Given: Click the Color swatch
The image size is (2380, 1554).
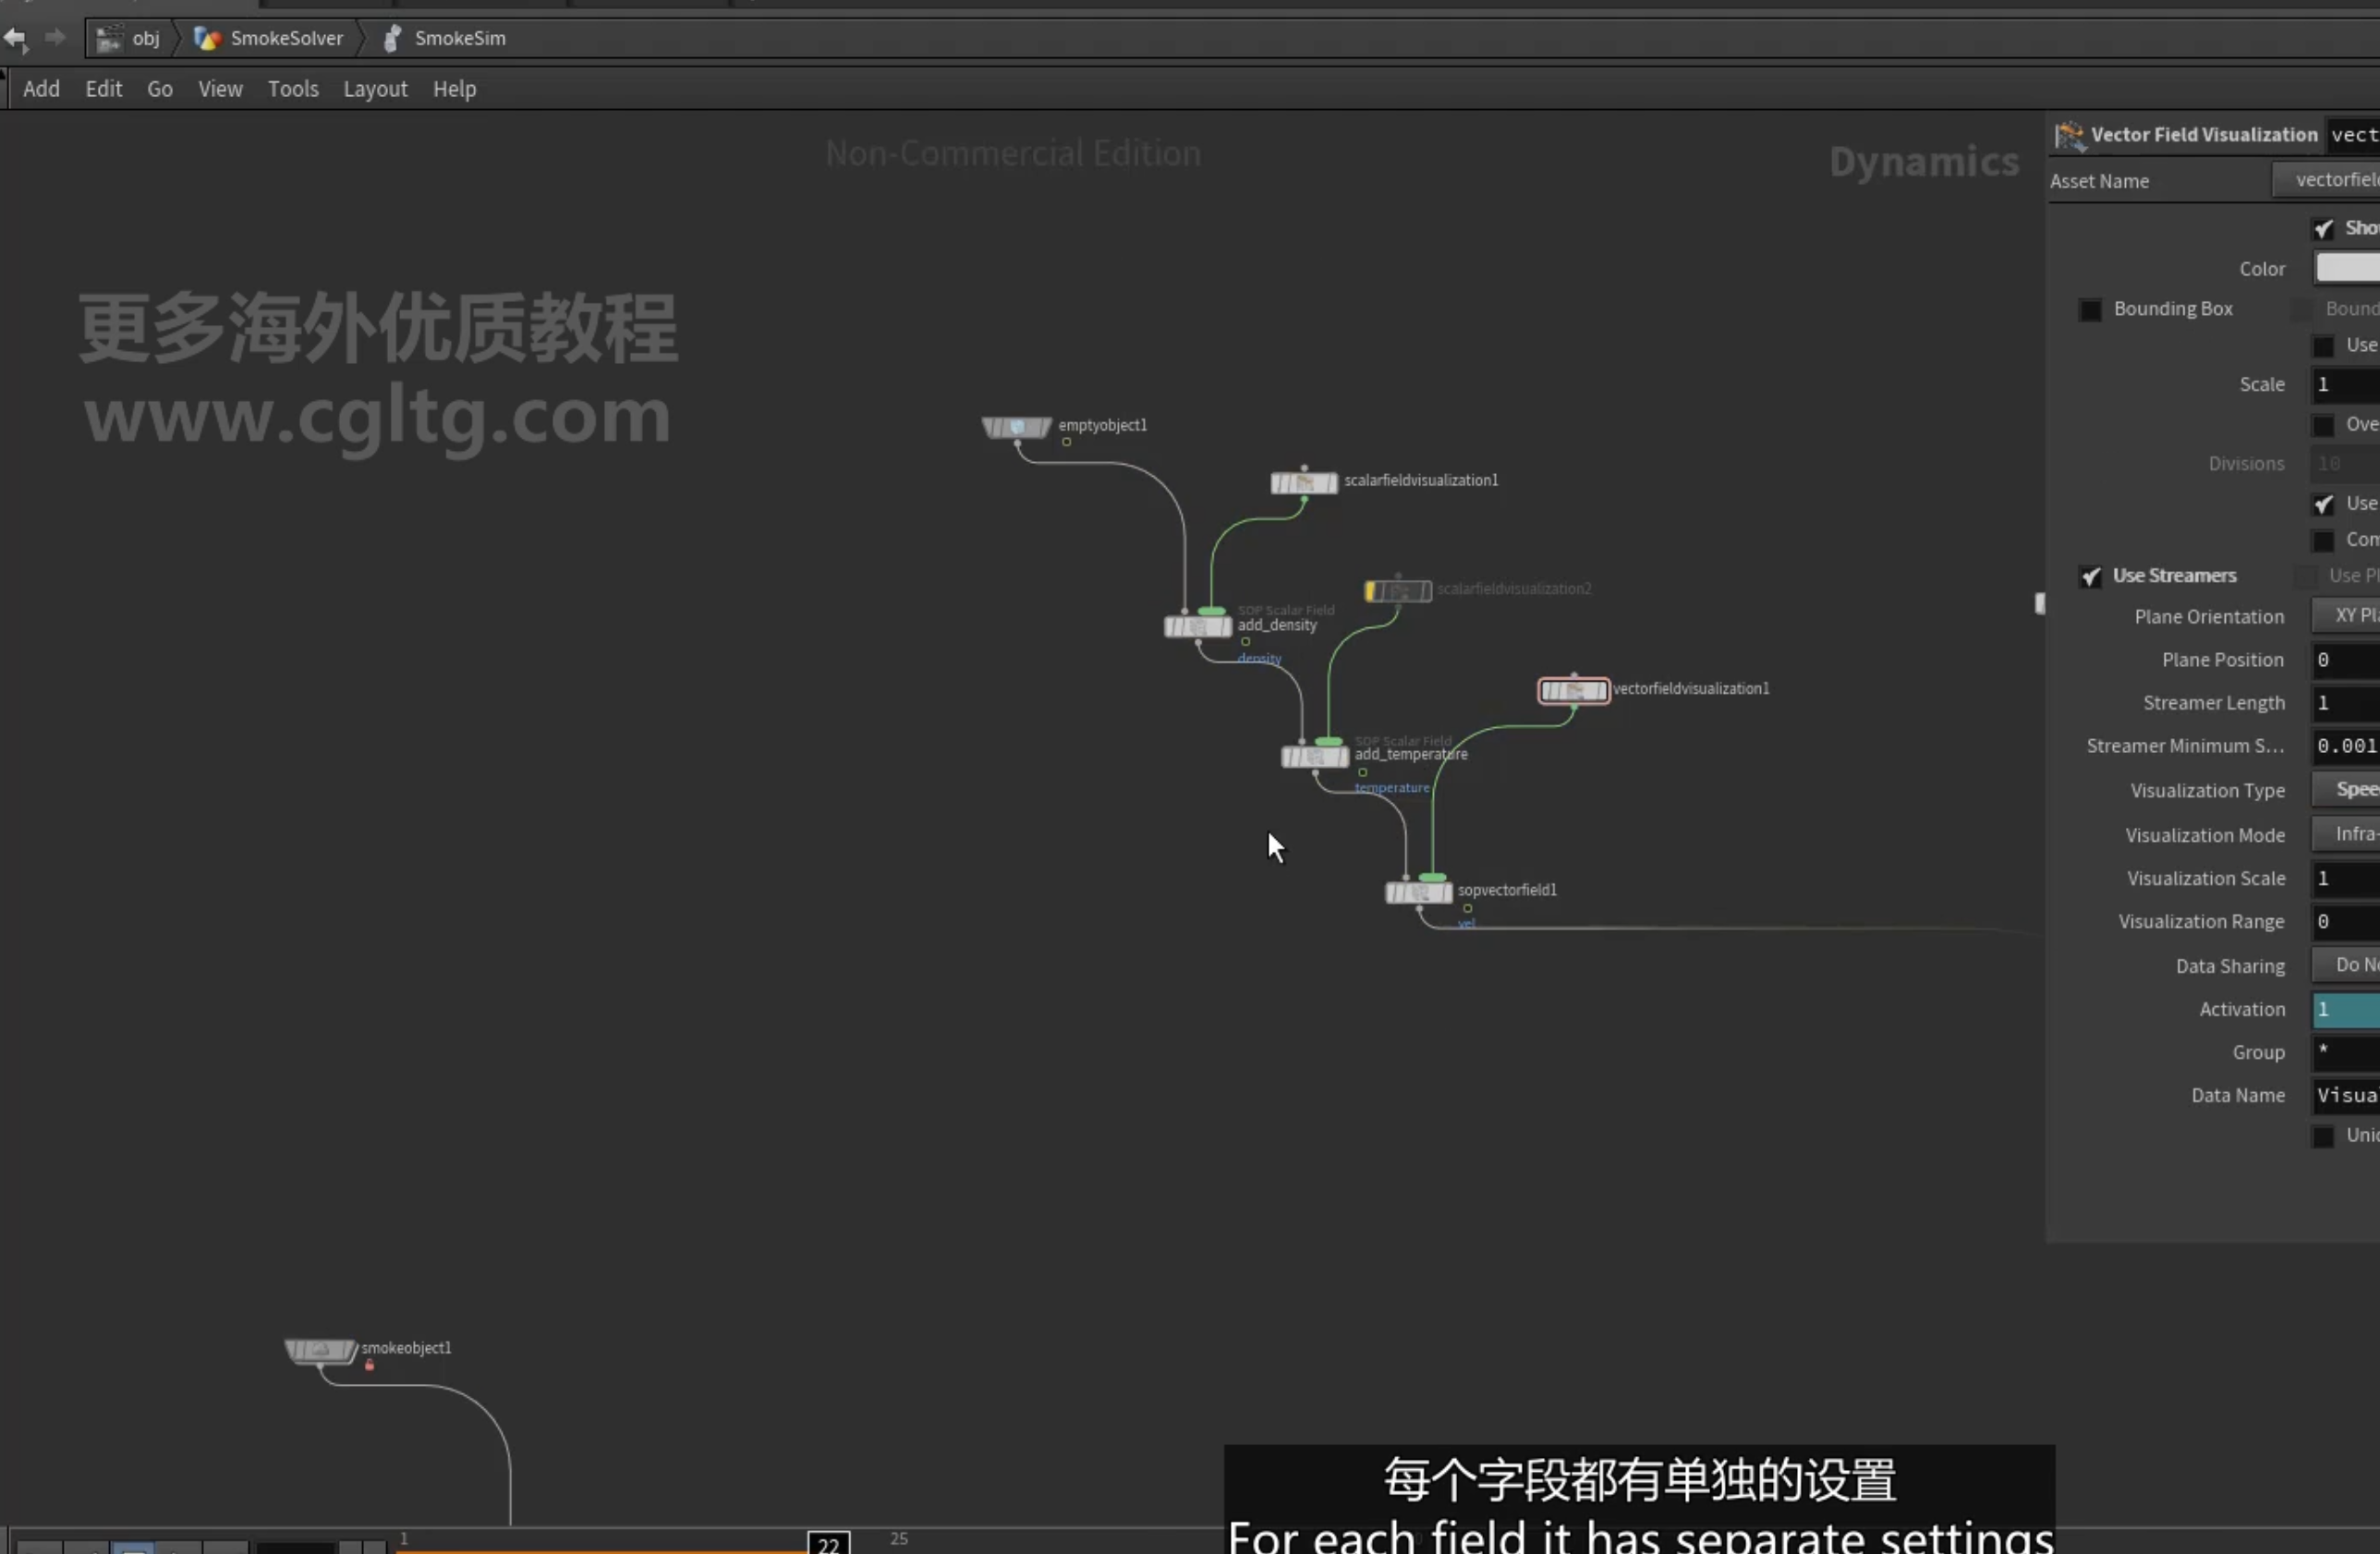Looking at the screenshot, I should (2347, 268).
